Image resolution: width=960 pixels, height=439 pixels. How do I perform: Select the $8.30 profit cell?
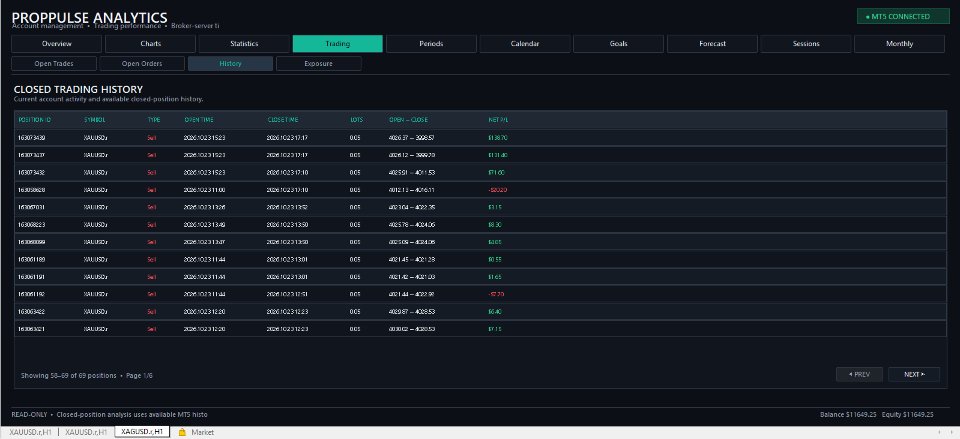(x=495, y=225)
